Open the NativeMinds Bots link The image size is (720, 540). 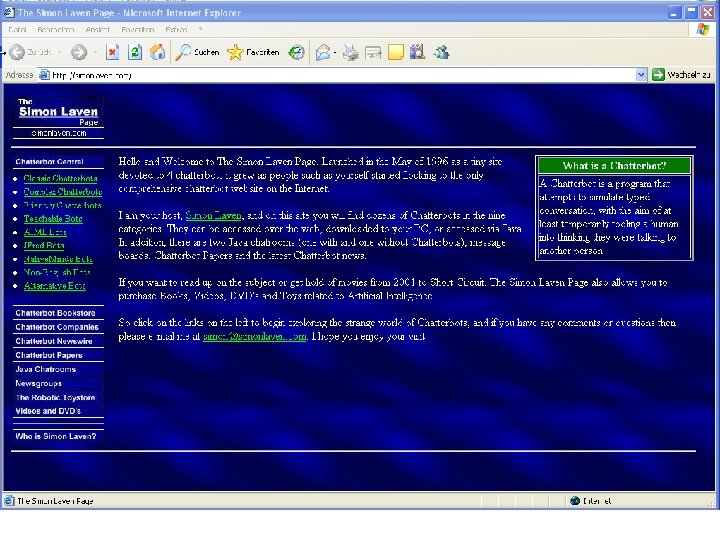coord(58,259)
